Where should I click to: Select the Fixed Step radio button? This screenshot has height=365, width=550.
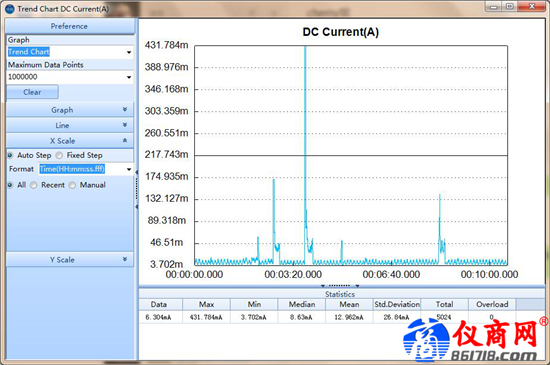coord(59,155)
